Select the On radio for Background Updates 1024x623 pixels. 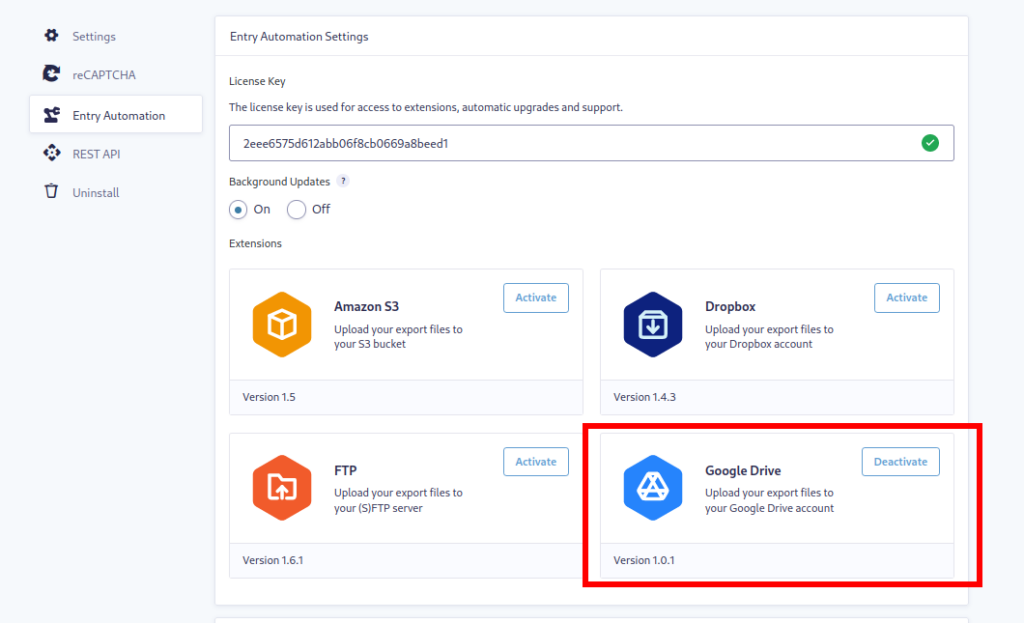point(238,210)
